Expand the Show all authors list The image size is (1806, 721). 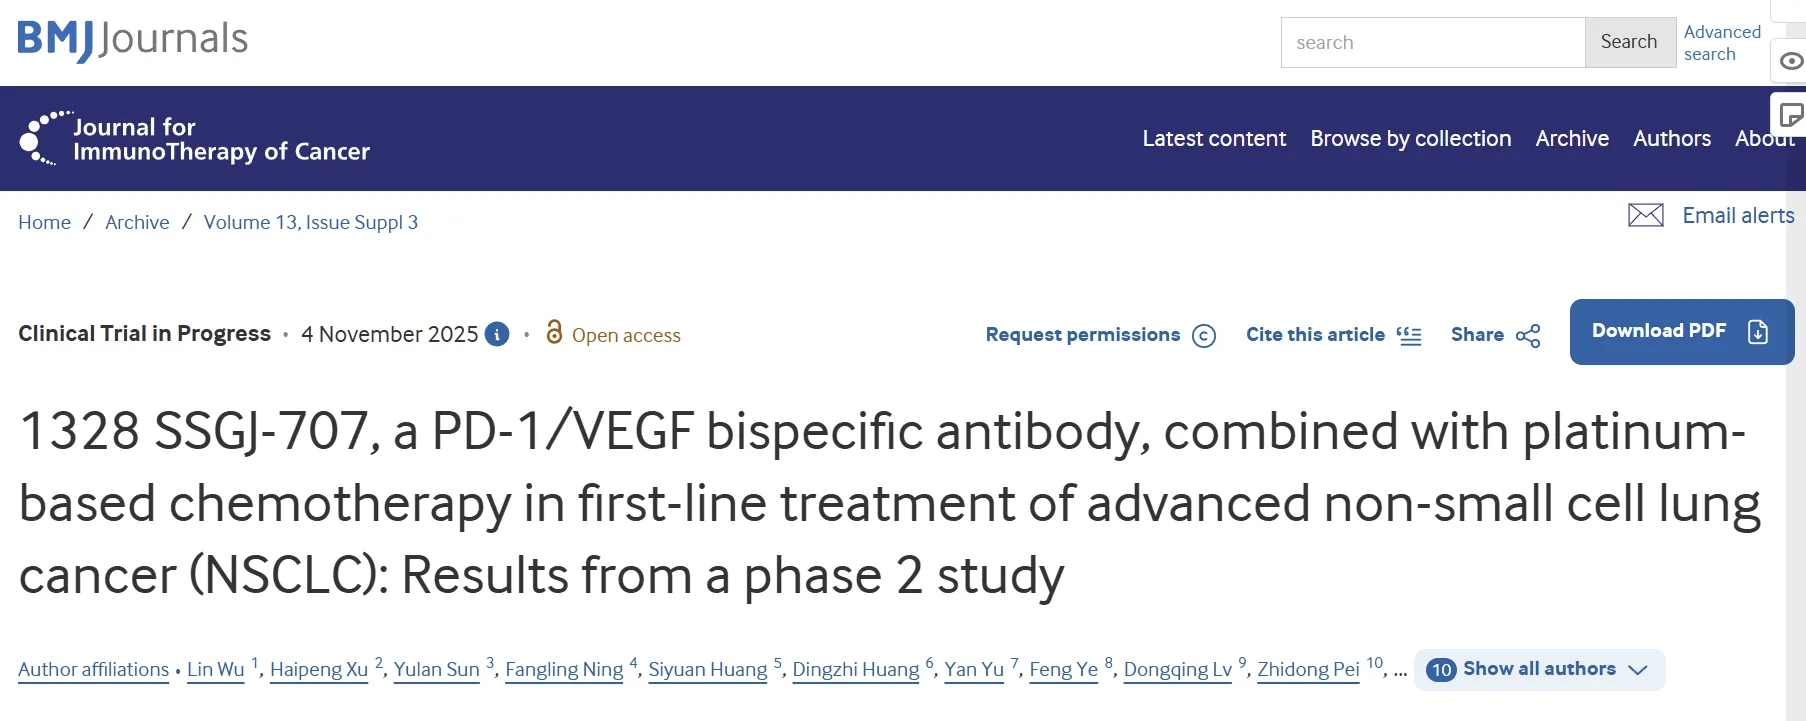click(x=1540, y=669)
